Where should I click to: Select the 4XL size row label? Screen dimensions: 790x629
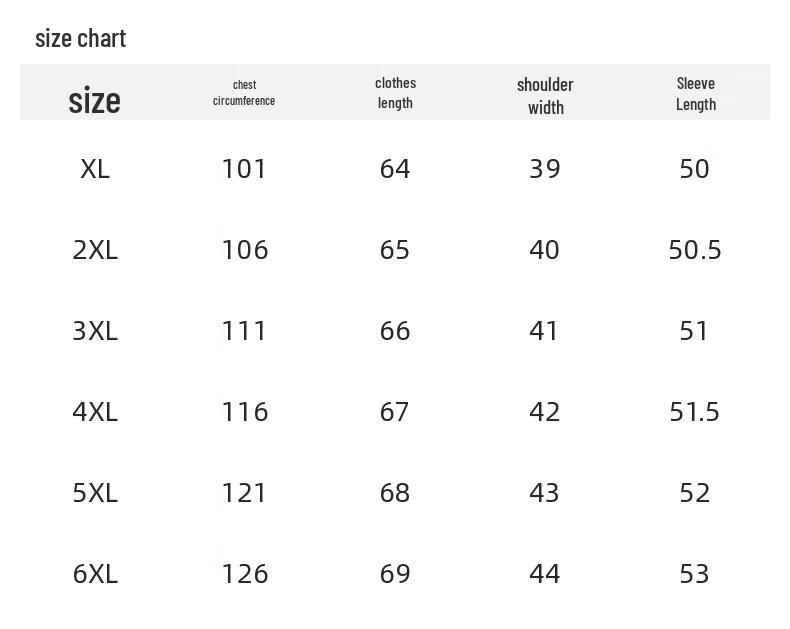(x=95, y=412)
